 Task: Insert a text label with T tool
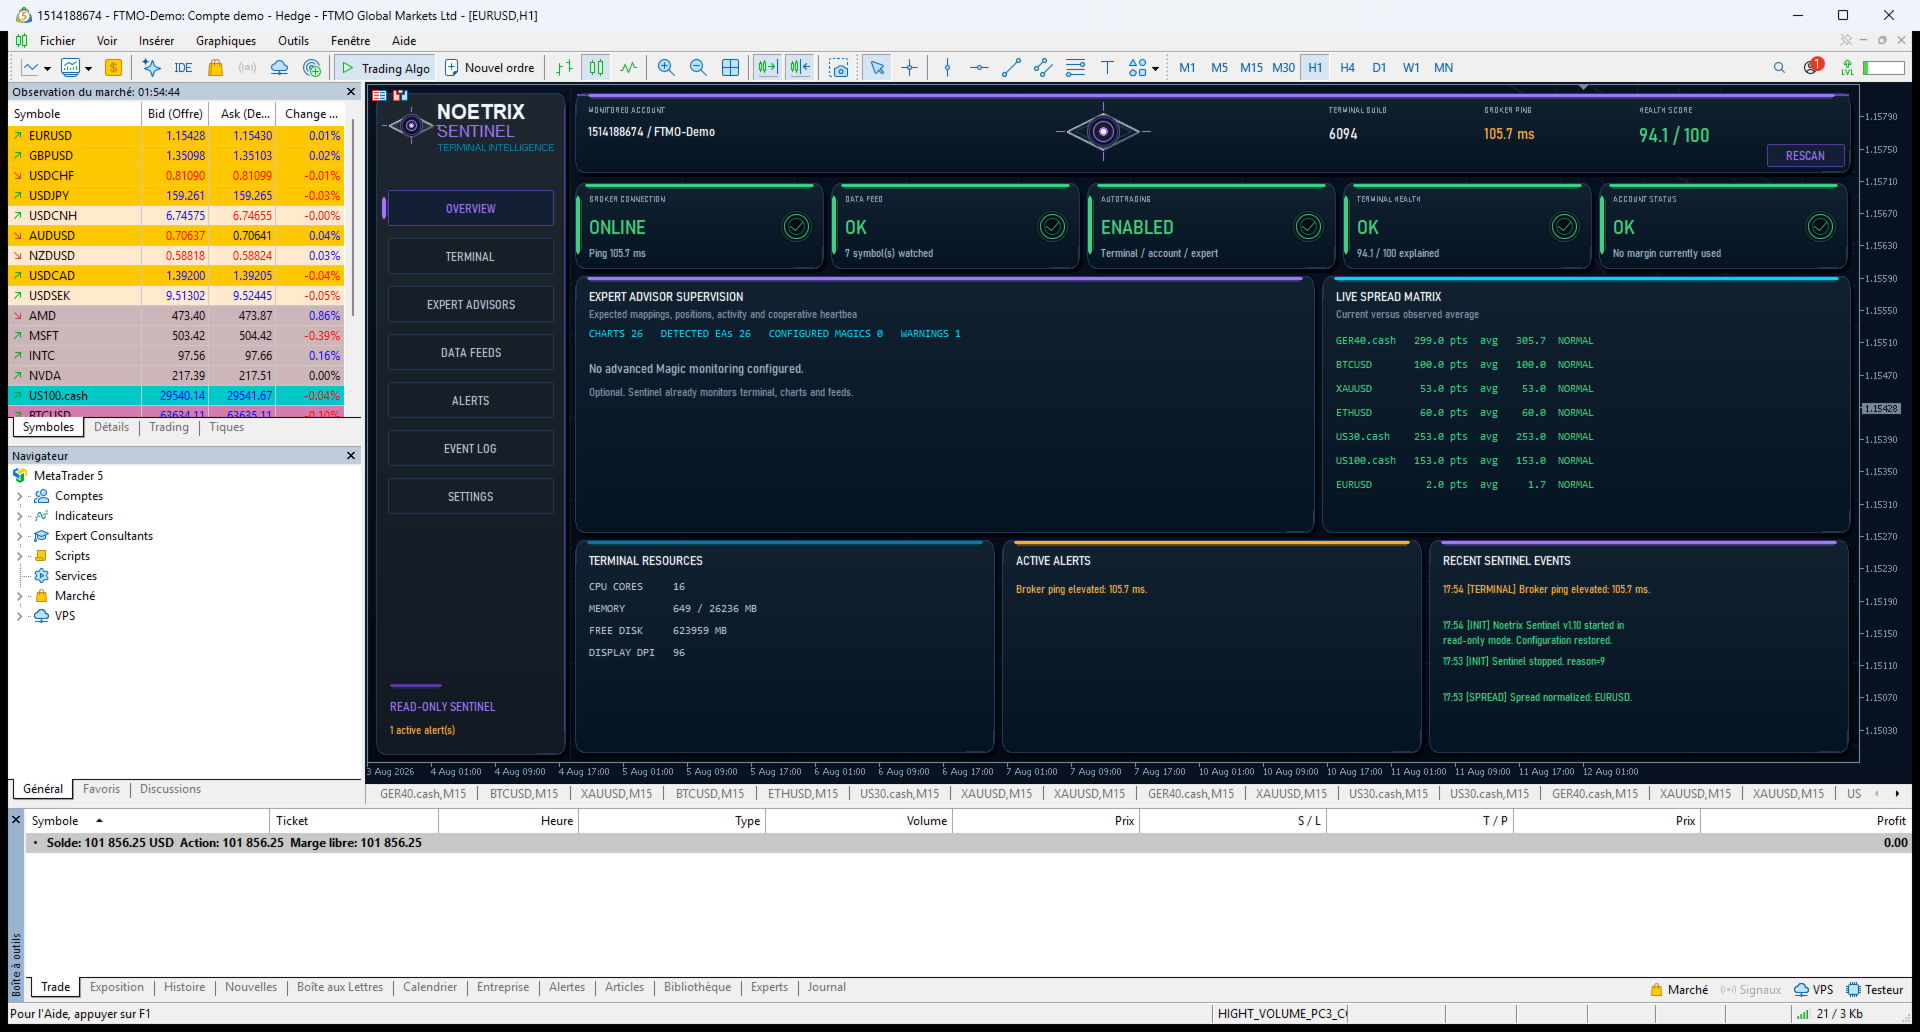[x=1107, y=68]
